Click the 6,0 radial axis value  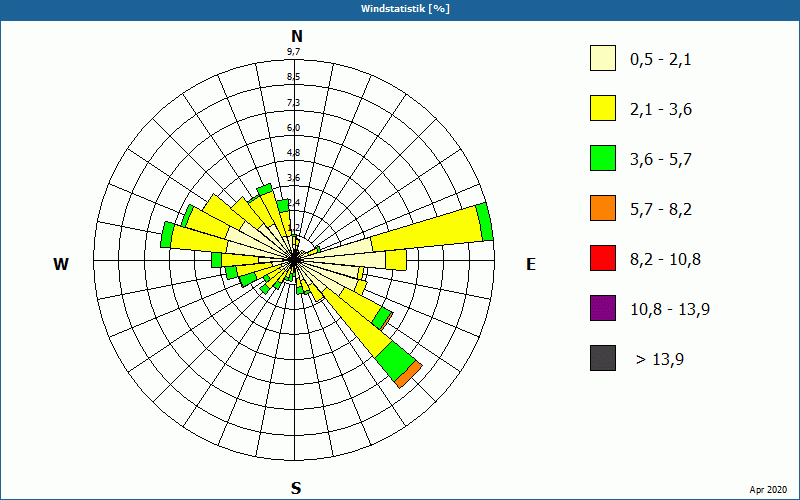point(293,128)
